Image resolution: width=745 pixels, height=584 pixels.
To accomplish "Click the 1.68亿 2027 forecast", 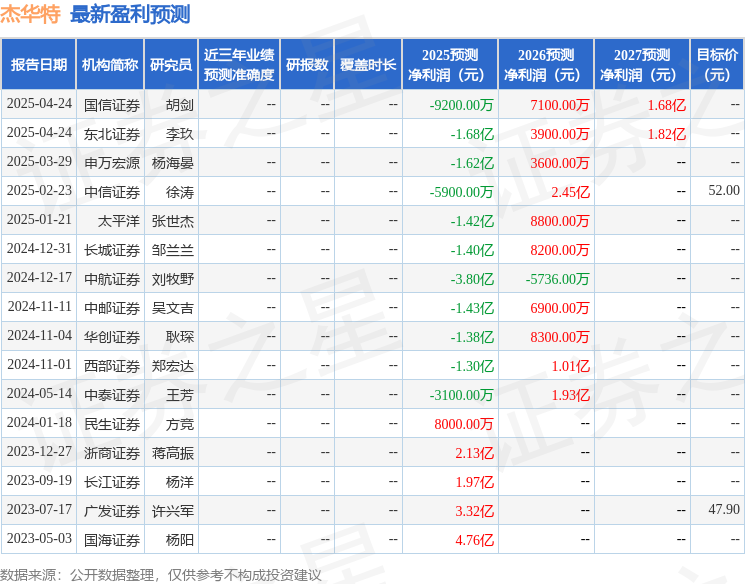I will [x=667, y=105].
